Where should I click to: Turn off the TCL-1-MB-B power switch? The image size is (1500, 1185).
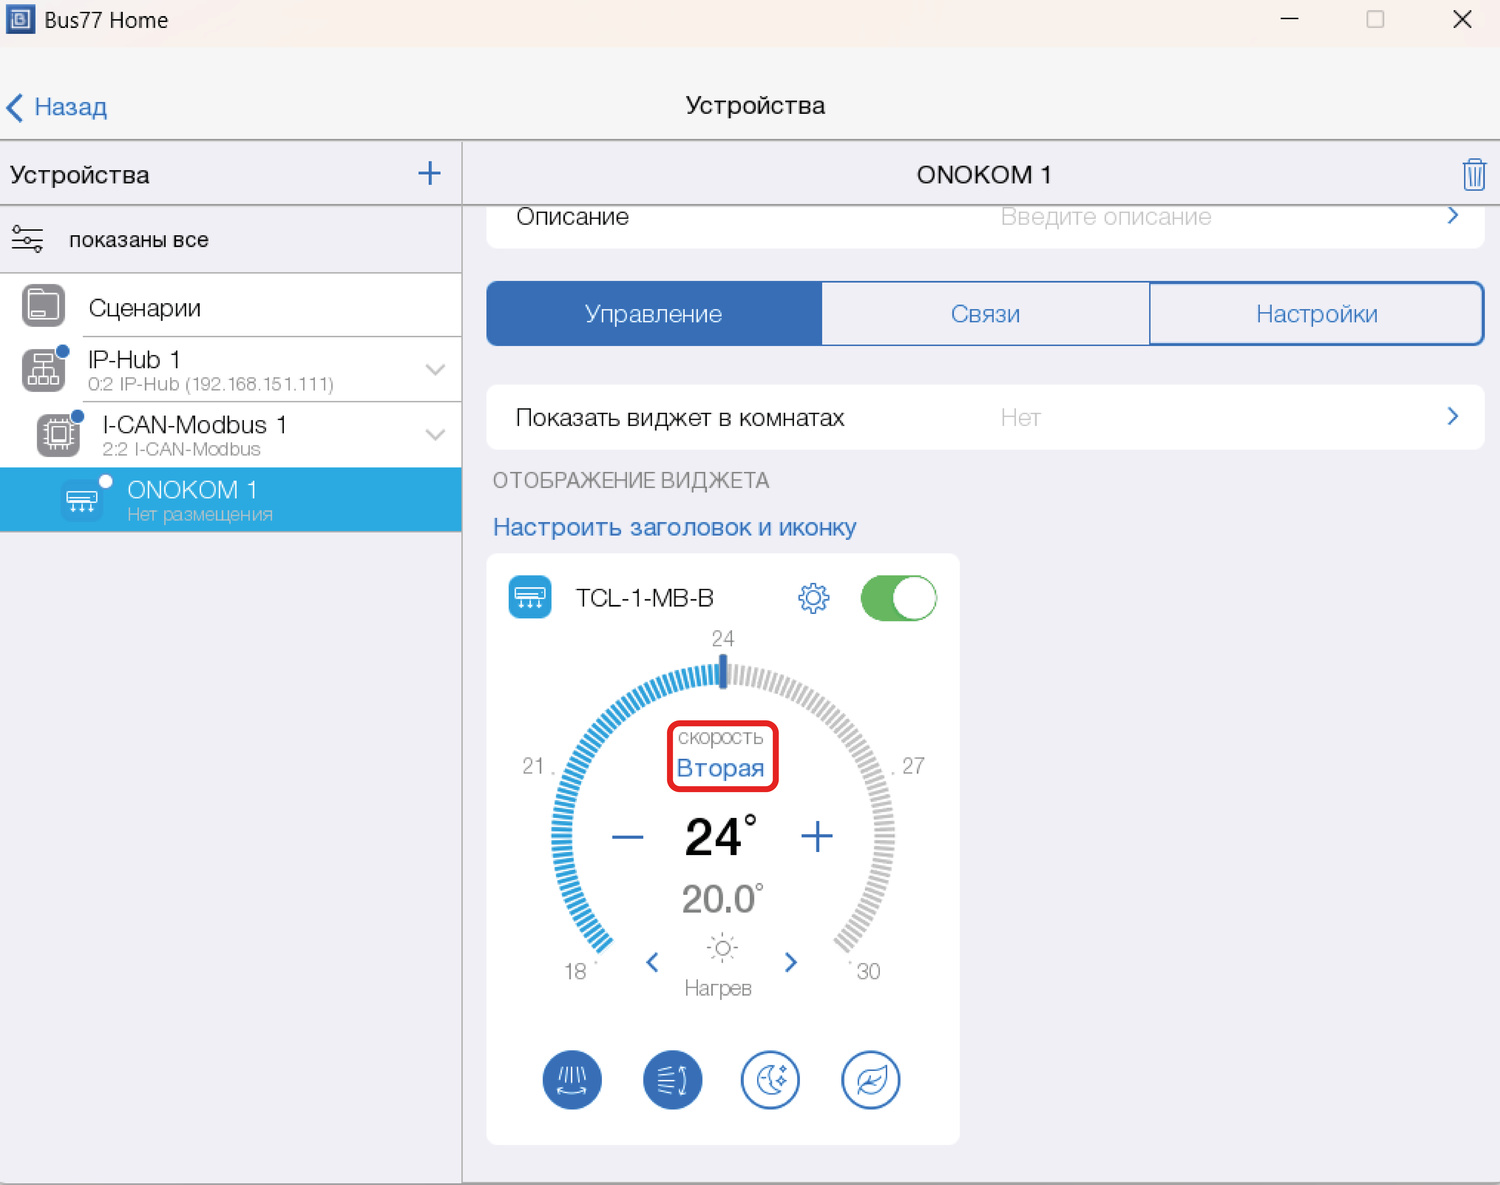click(x=898, y=598)
